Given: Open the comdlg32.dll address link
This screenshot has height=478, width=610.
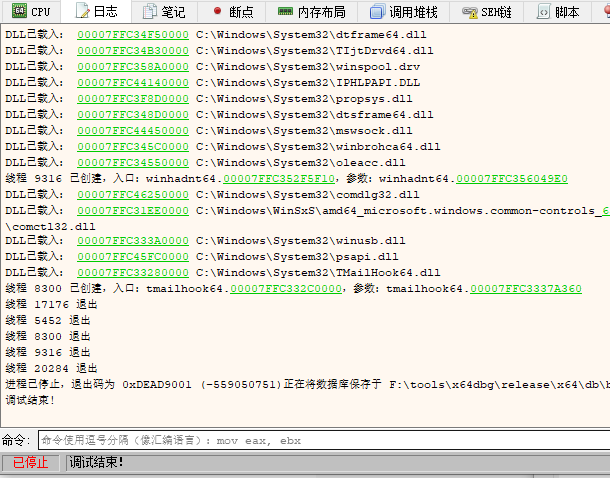Looking at the screenshot, I should [132, 194].
